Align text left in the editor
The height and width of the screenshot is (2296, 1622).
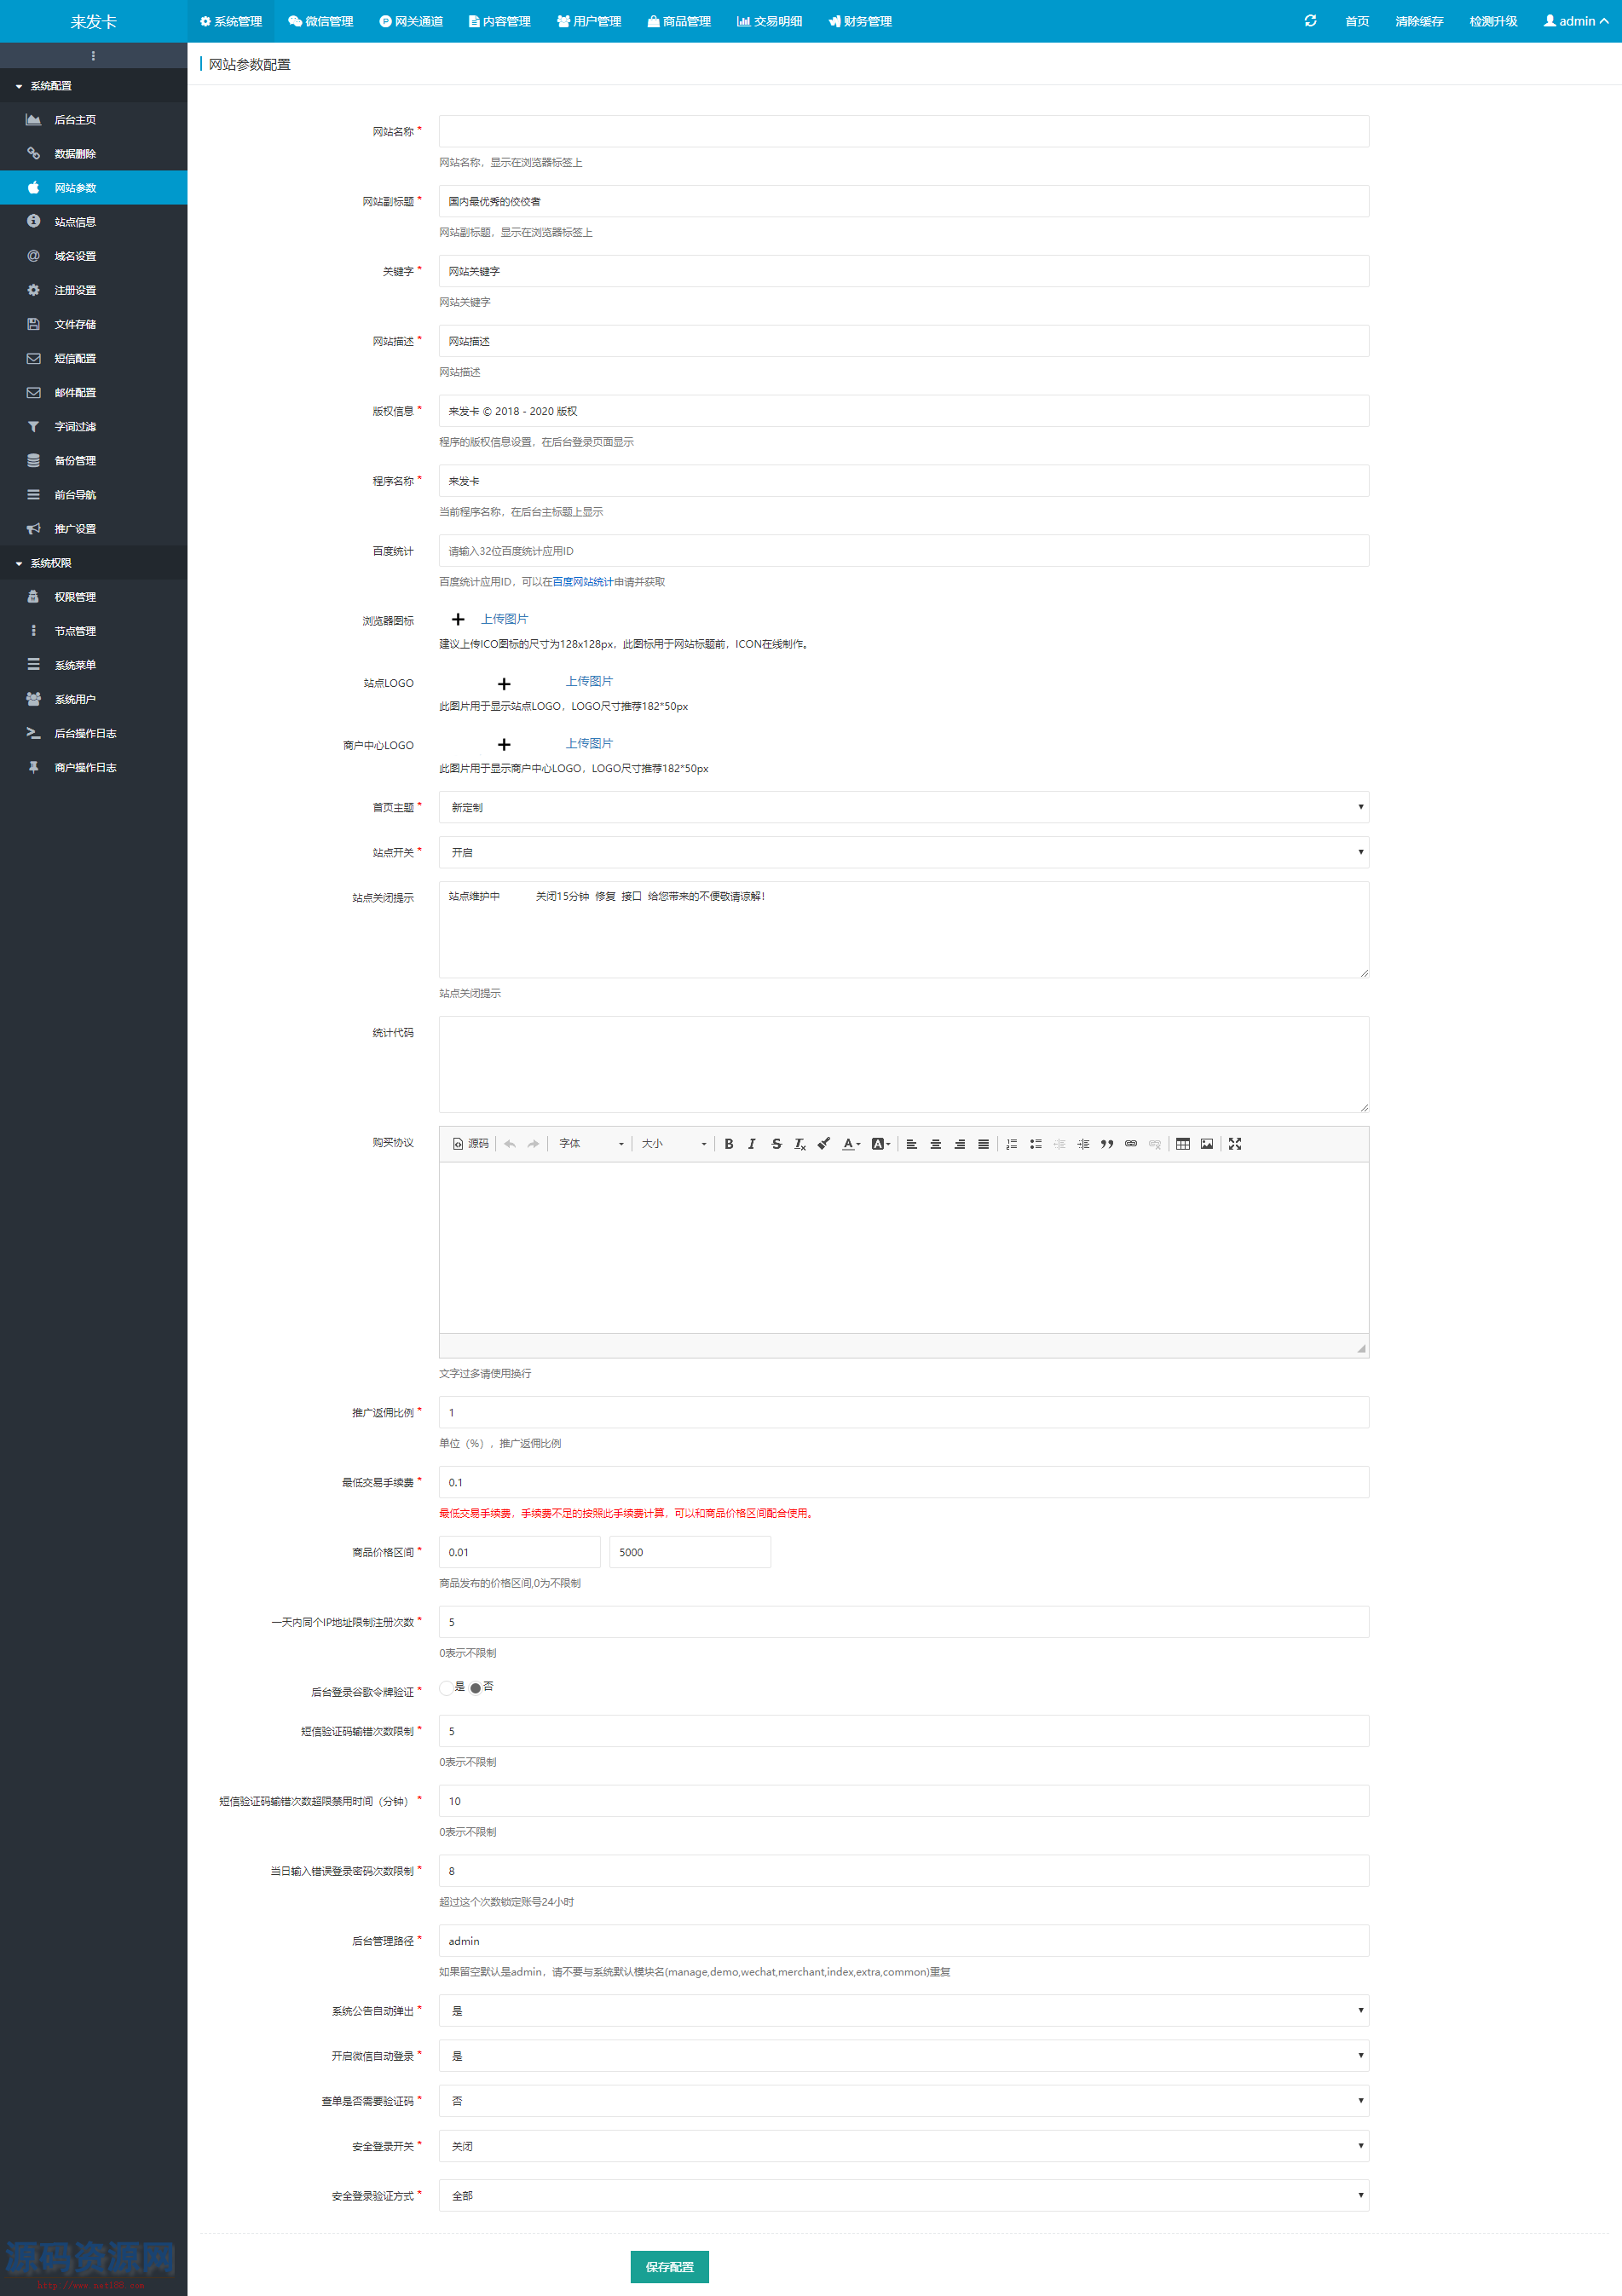pyautogui.click(x=912, y=1144)
